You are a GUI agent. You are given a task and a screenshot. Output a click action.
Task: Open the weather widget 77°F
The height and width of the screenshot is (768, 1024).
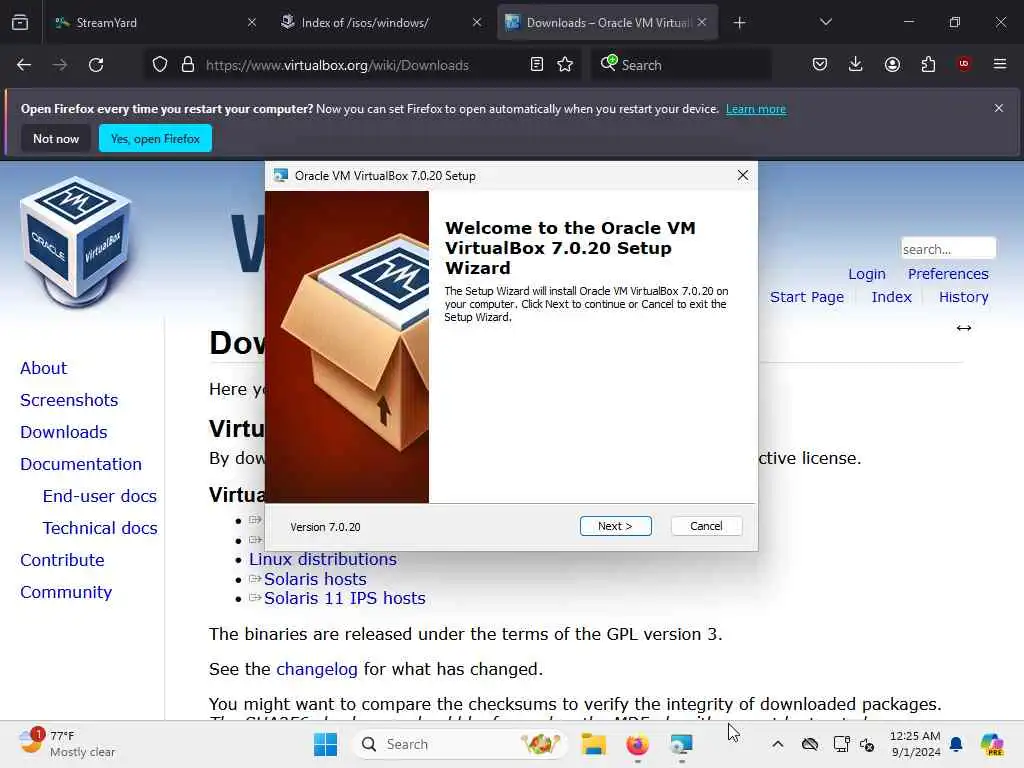[x=67, y=743]
